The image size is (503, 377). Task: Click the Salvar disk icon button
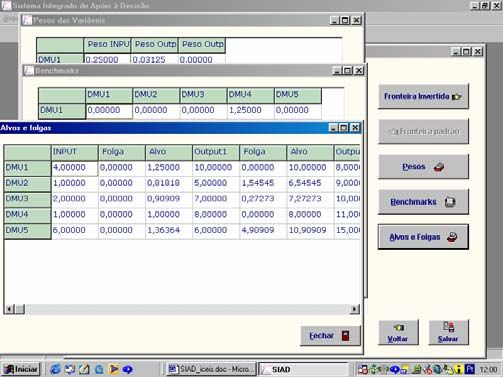tap(448, 332)
